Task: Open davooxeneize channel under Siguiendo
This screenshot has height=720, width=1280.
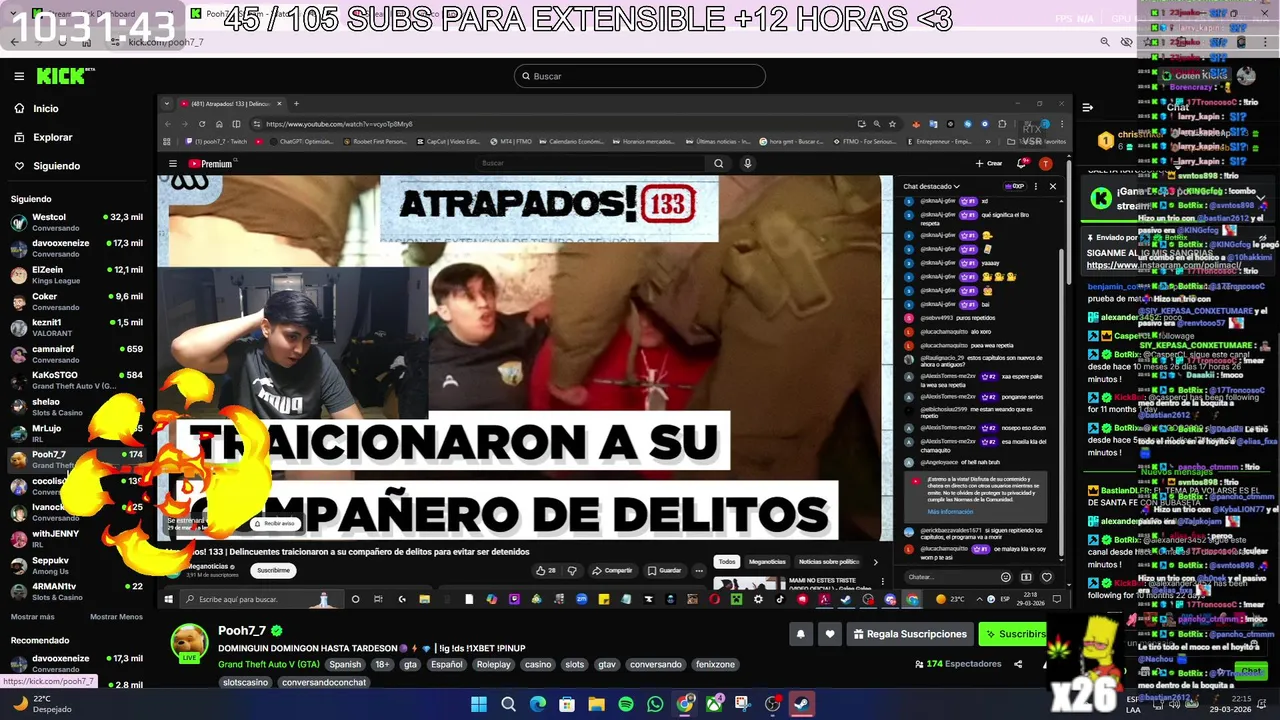Action: point(76,248)
